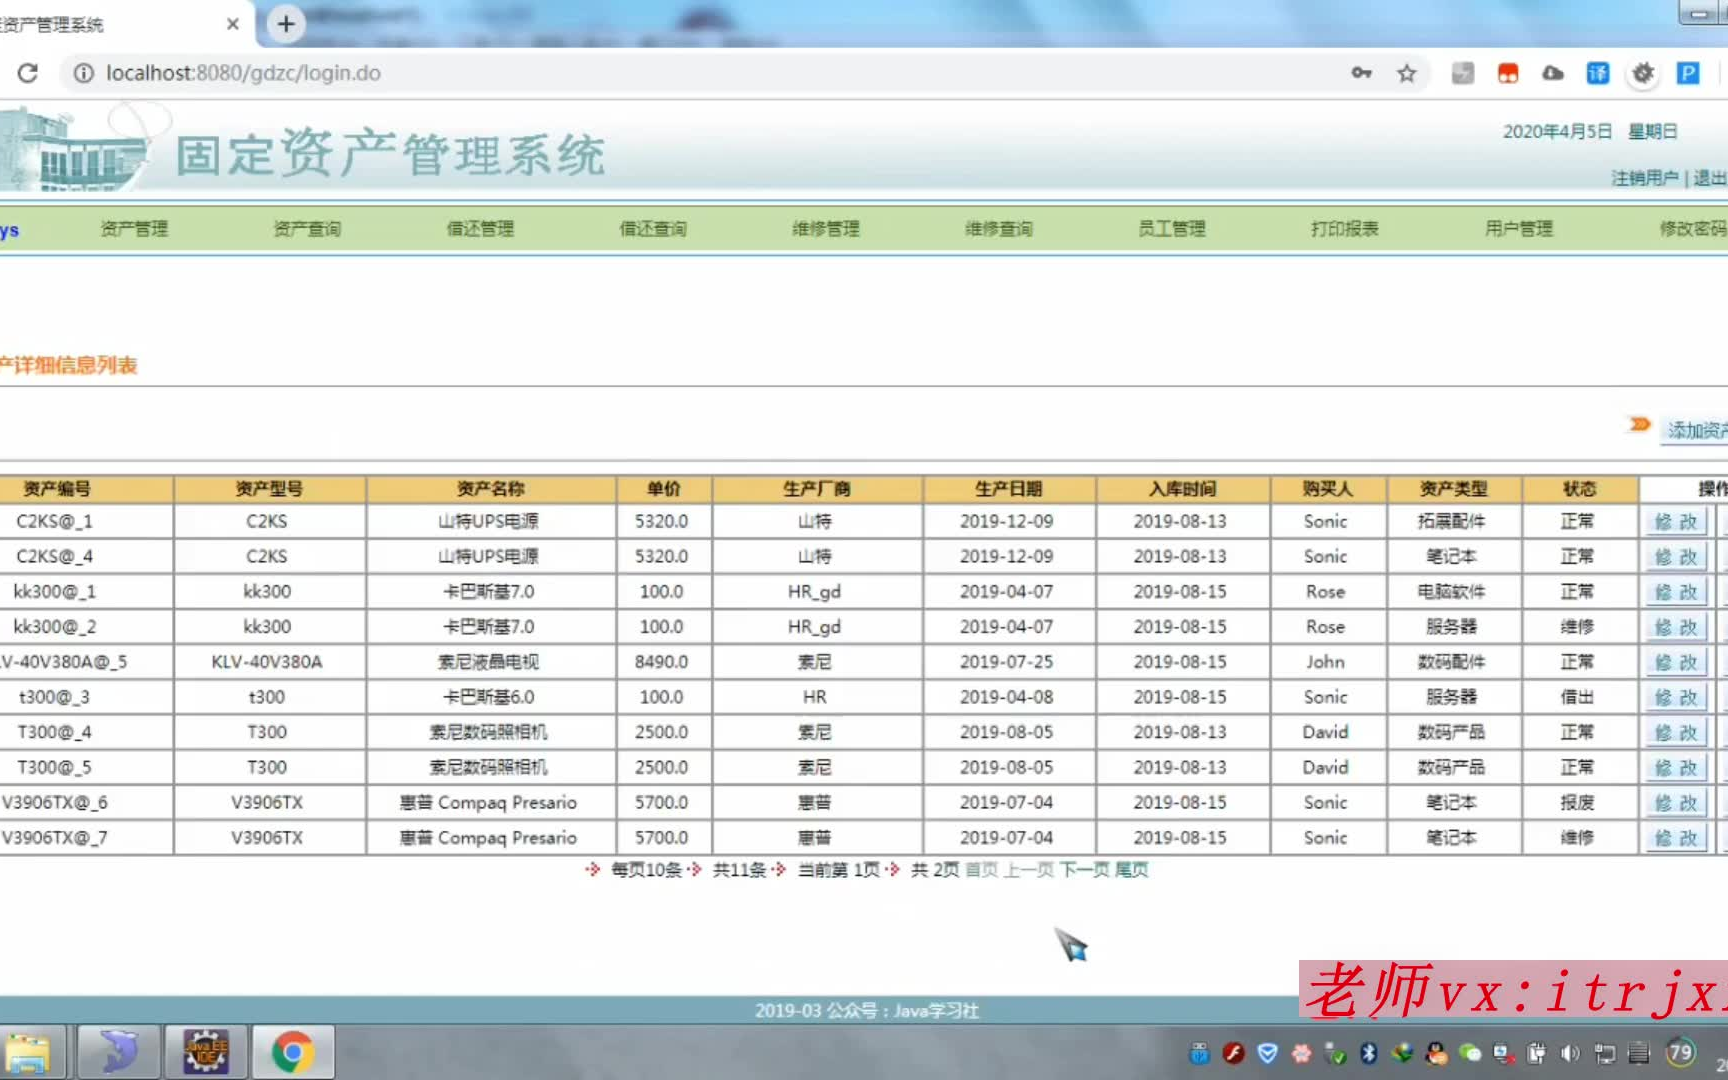Open the translate extension icon
This screenshot has height=1080, width=1728.
pos(1596,73)
